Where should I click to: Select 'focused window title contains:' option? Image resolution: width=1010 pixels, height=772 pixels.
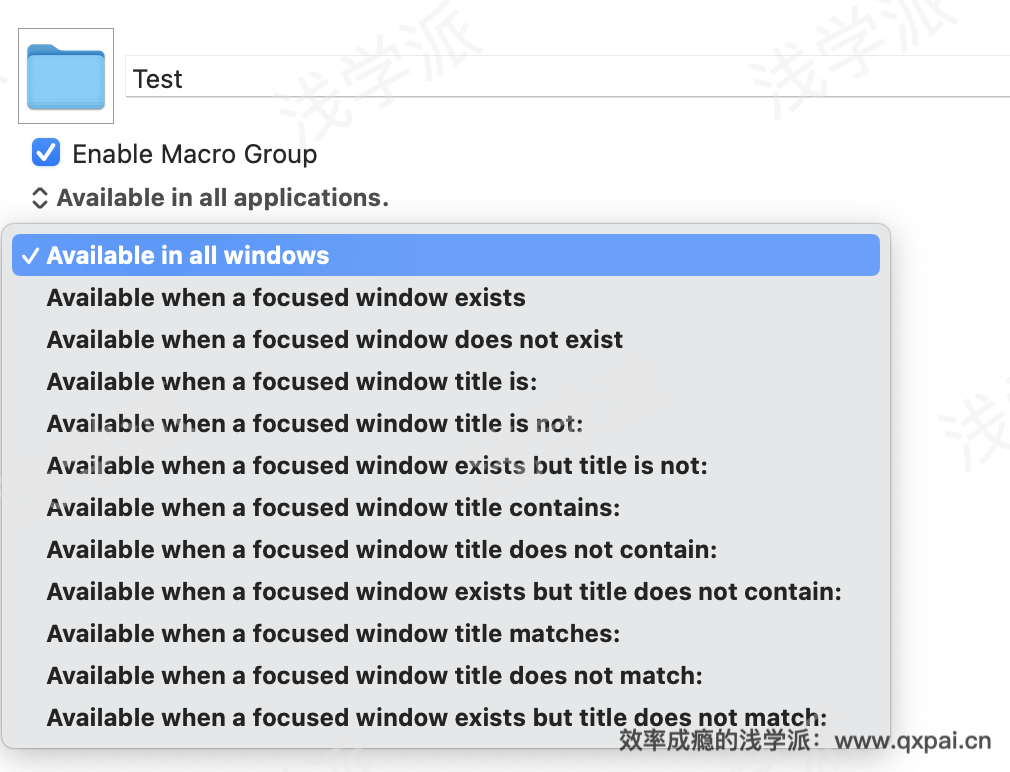[x=333, y=507]
